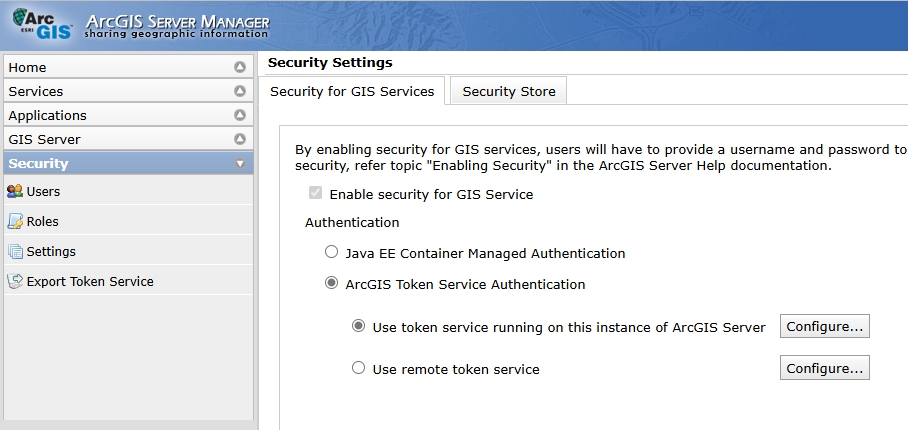
Task: Click the Users people icon
Action: 15,192
